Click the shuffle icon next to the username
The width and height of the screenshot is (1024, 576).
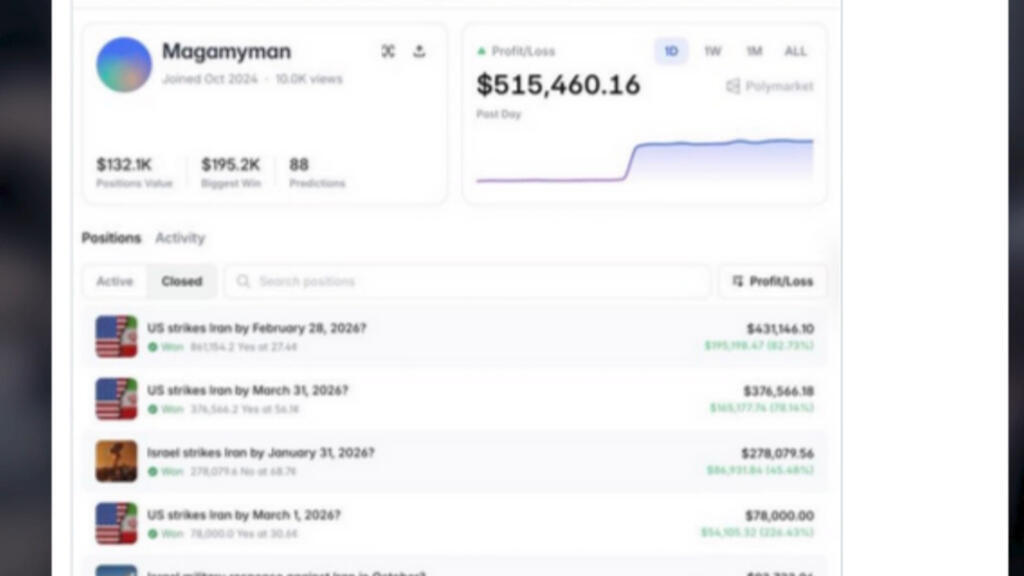[388, 52]
